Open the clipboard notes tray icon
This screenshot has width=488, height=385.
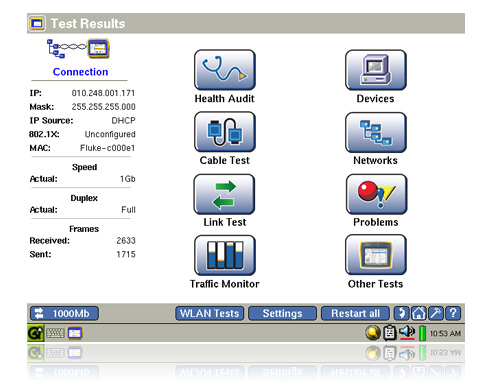pyautogui.click(x=390, y=333)
